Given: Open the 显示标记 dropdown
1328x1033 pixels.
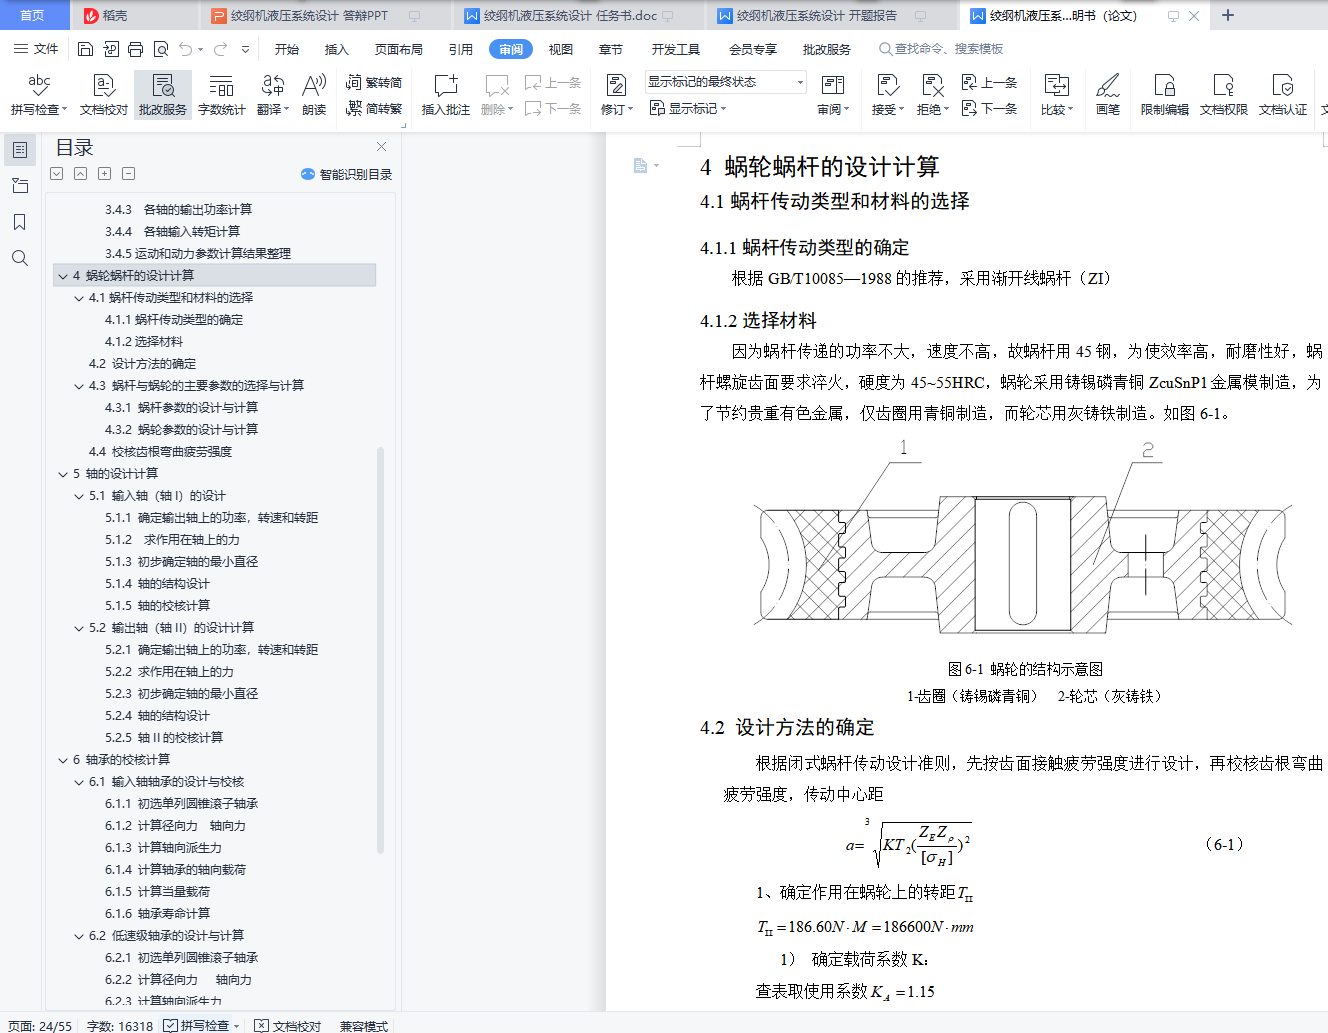Looking at the screenshot, I should pyautogui.click(x=688, y=108).
